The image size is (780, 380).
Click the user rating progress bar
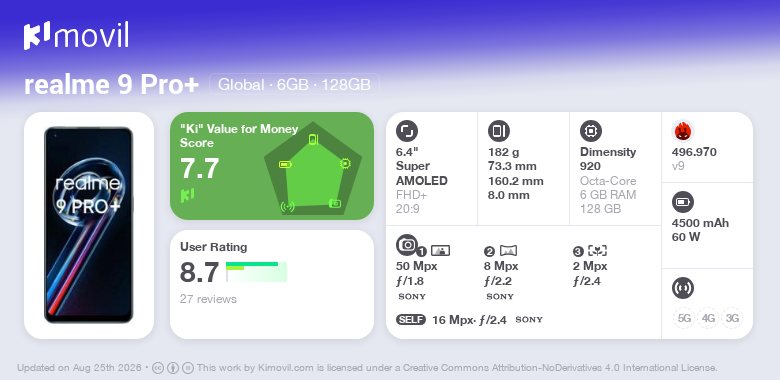[x=257, y=272]
